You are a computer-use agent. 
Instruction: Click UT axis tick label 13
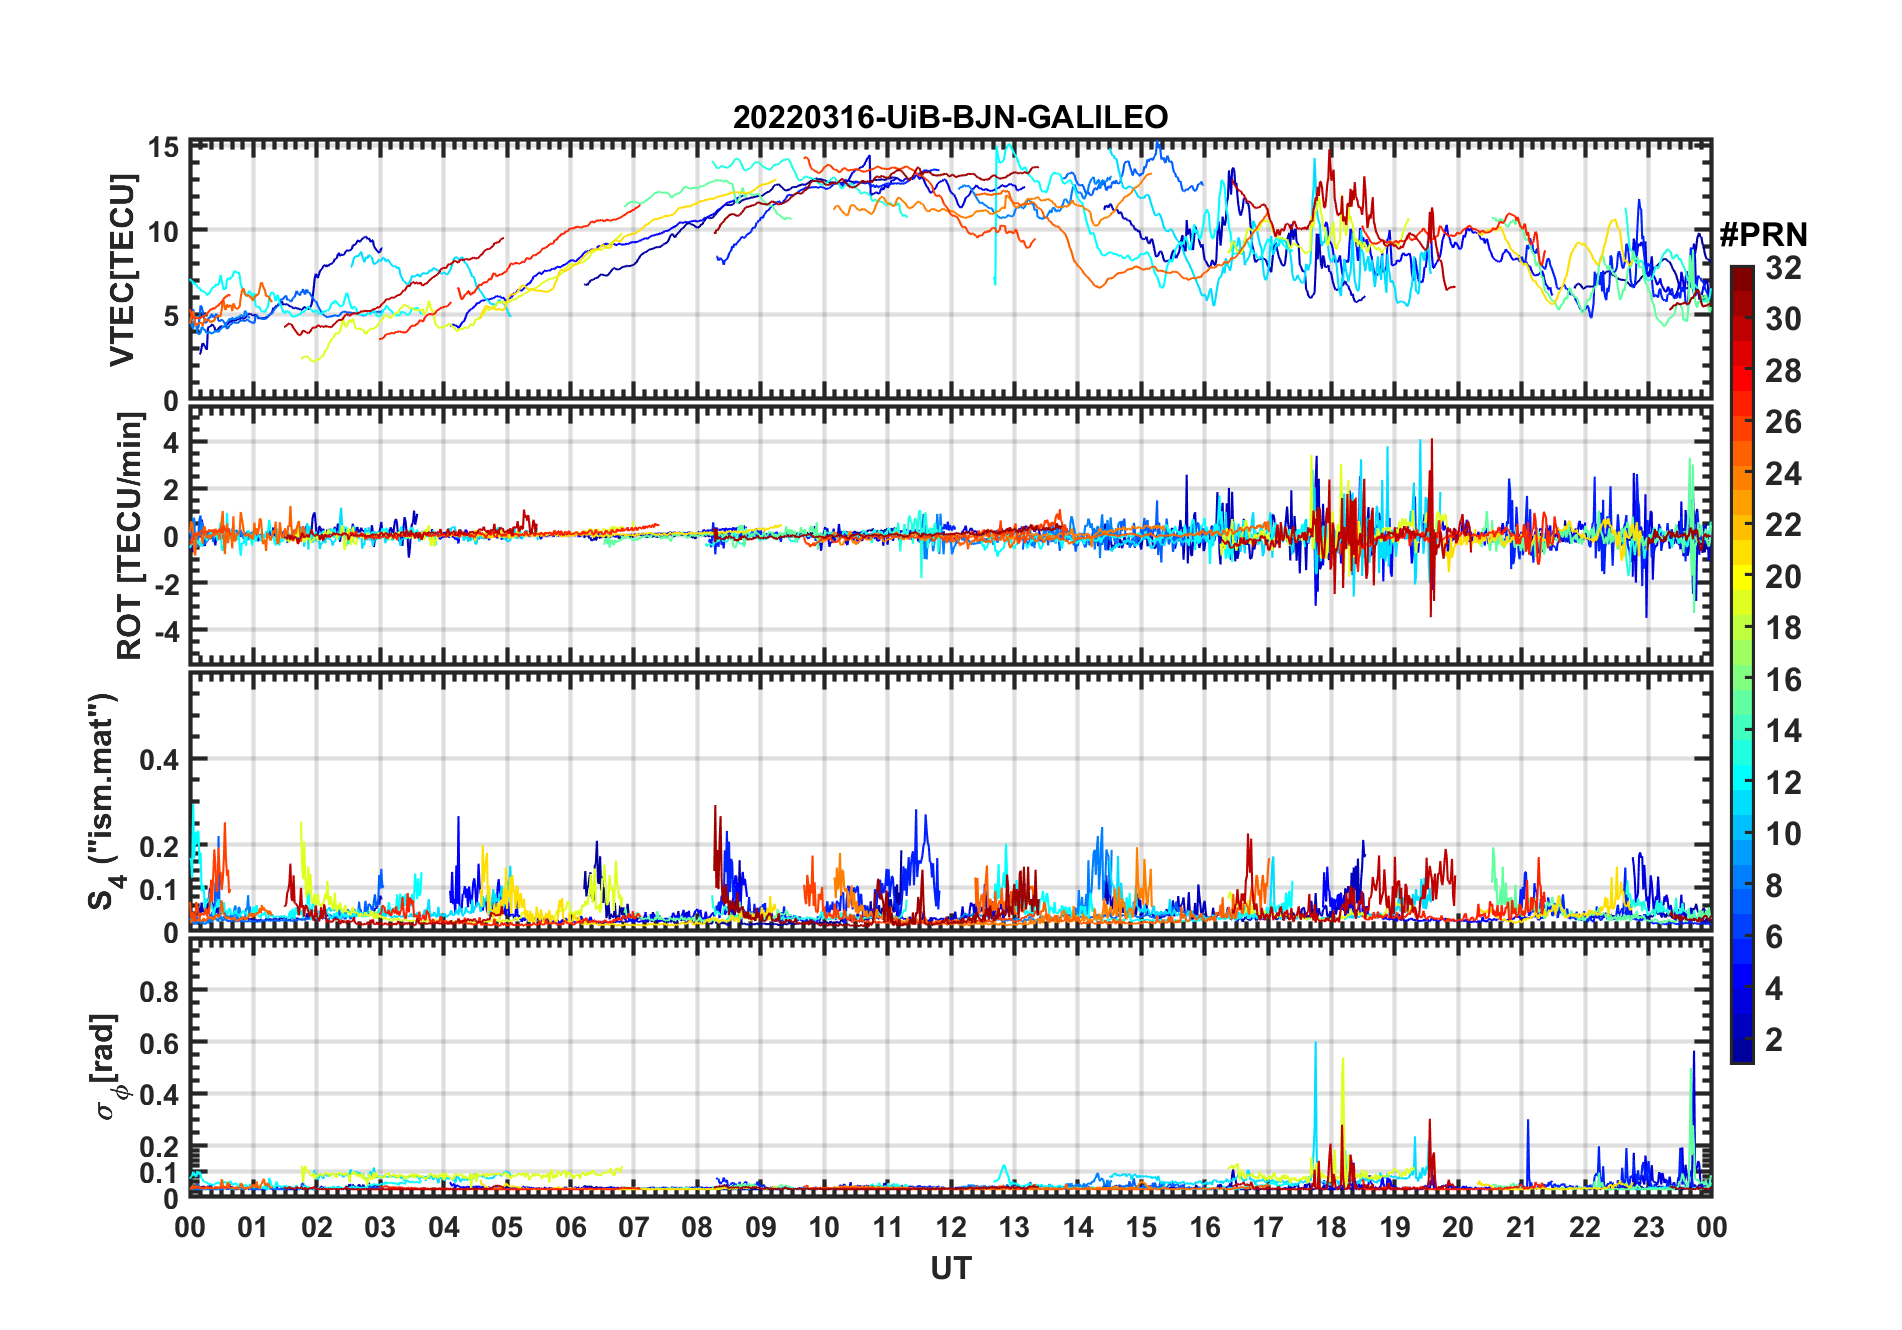(x=1014, y=1228)
